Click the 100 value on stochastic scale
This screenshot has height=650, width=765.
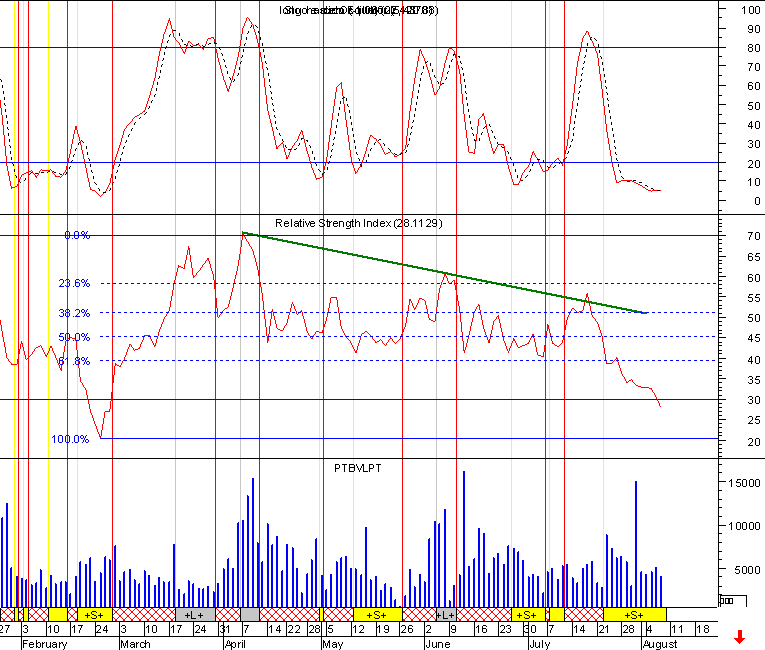pyautogui.click(x=750, y=10)
